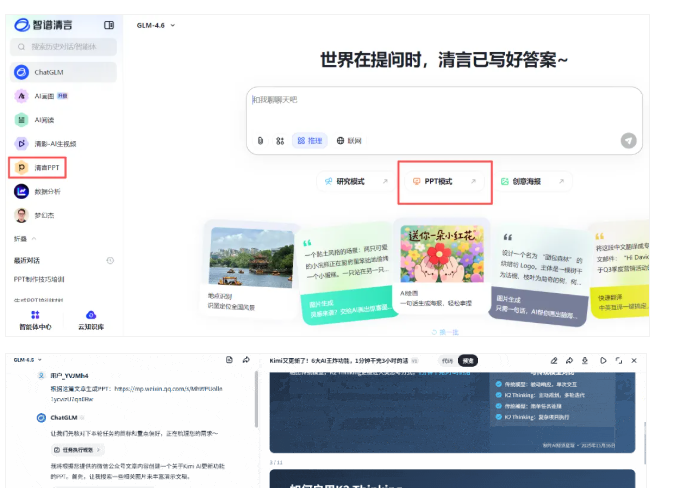This screenshot has height=488, width=681.
Task: Click the 送你一朵小红花 image card
Action: point(442,260)
